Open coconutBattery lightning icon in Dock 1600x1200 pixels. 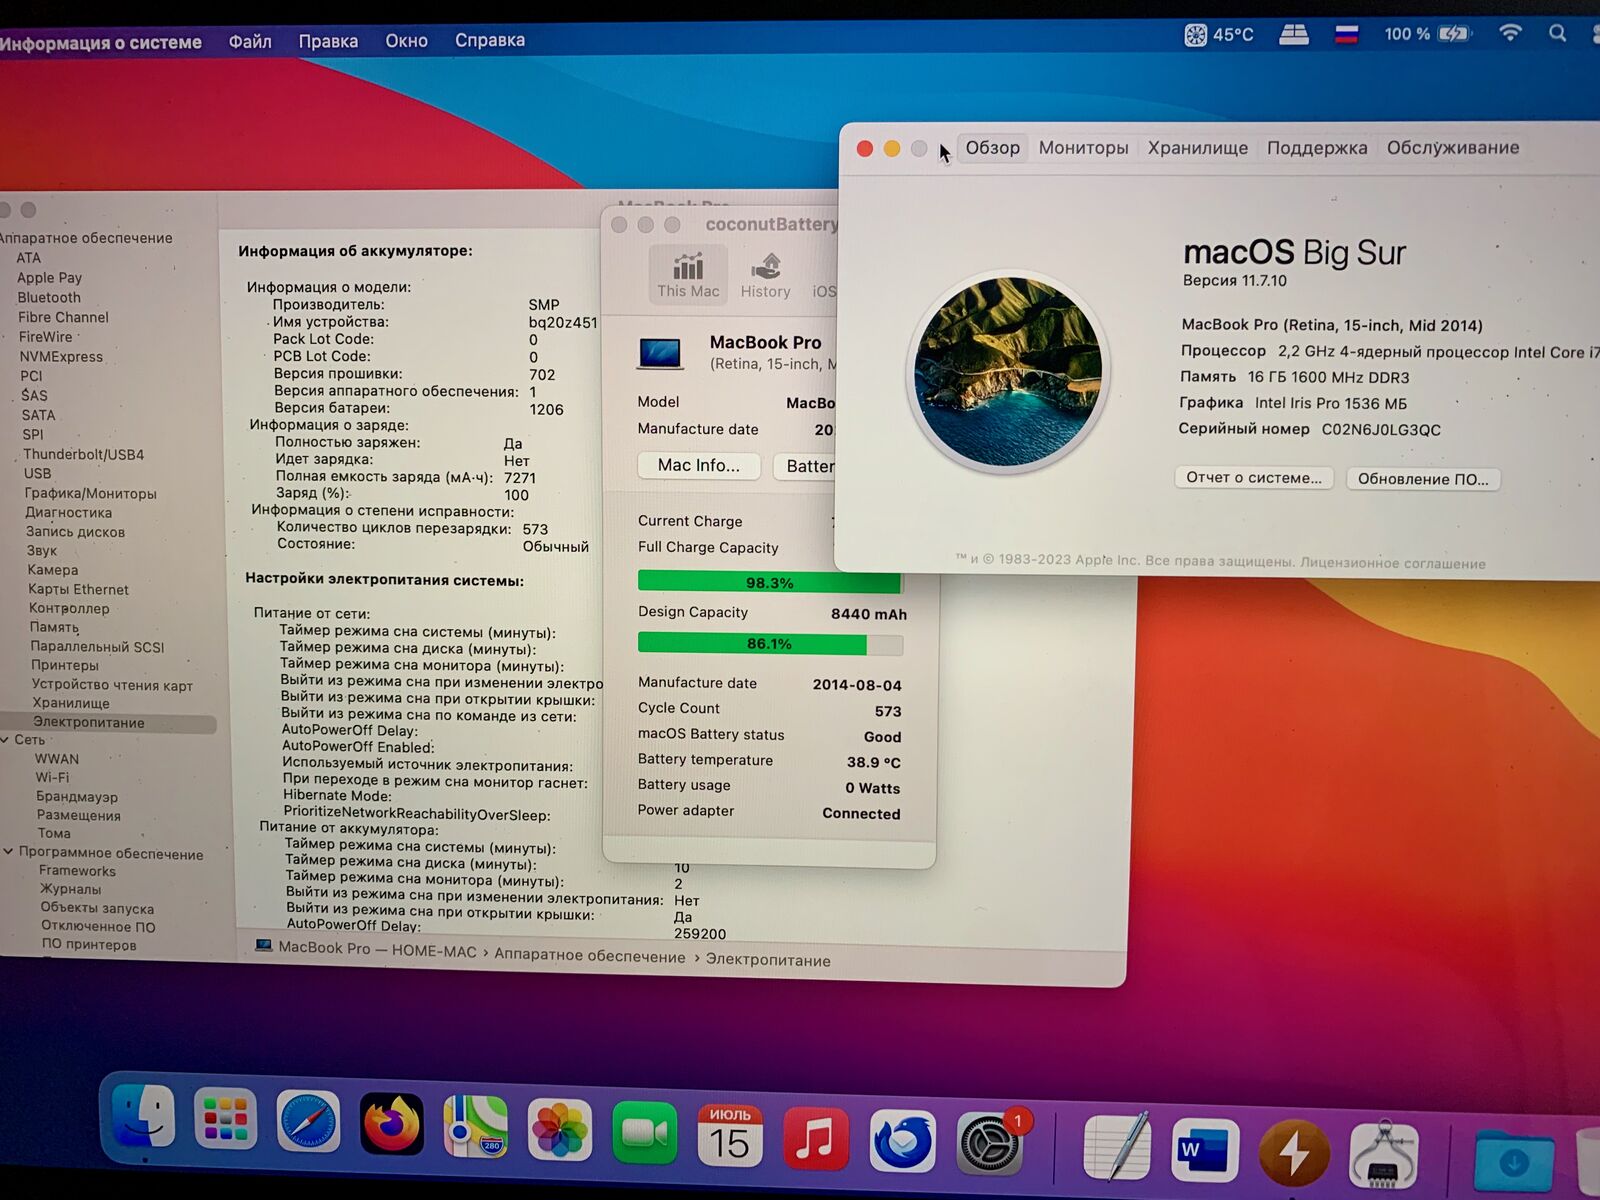pos(1294,1153)
